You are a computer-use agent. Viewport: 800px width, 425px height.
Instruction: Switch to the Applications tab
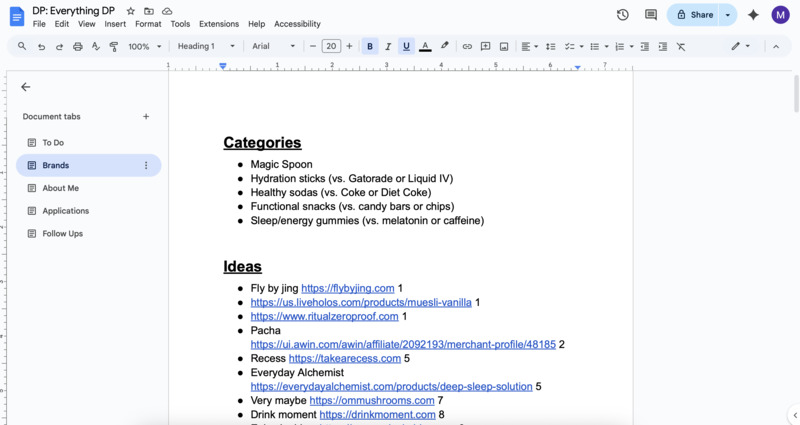89,211
